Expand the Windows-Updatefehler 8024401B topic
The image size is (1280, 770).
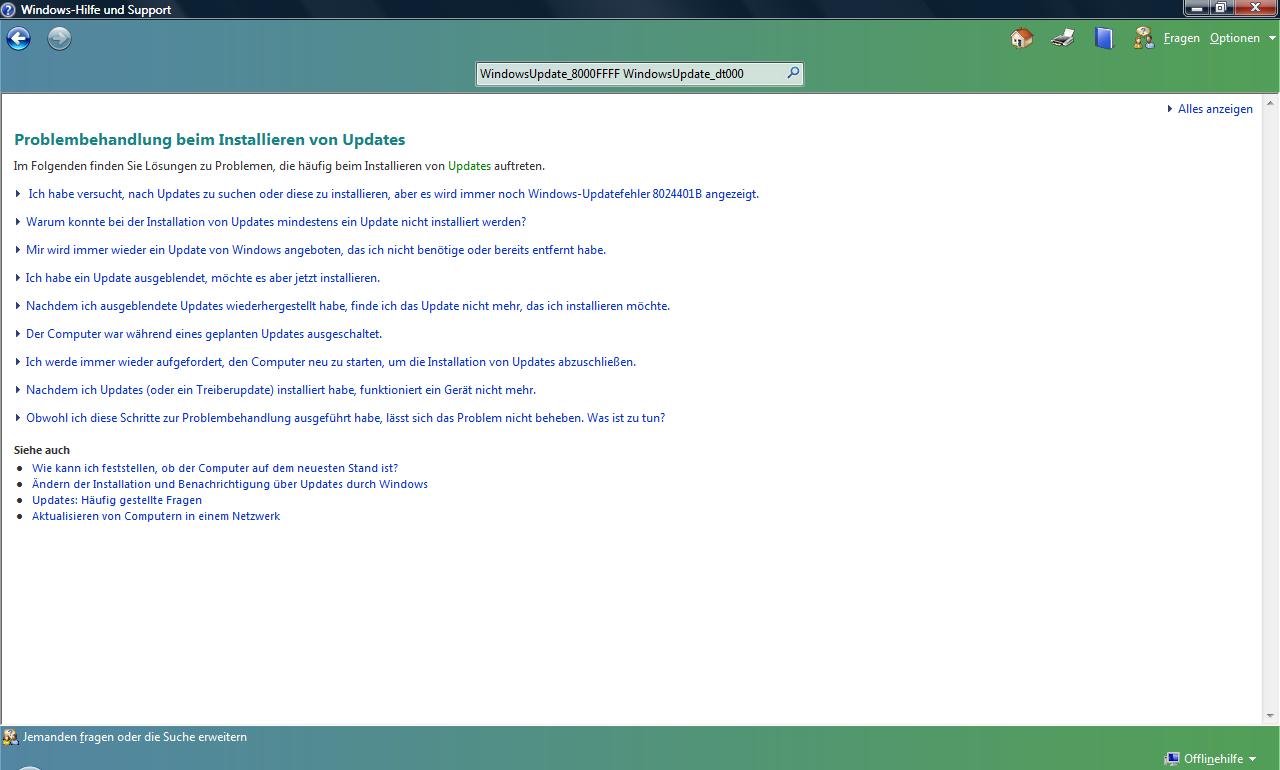click(393, 194)
